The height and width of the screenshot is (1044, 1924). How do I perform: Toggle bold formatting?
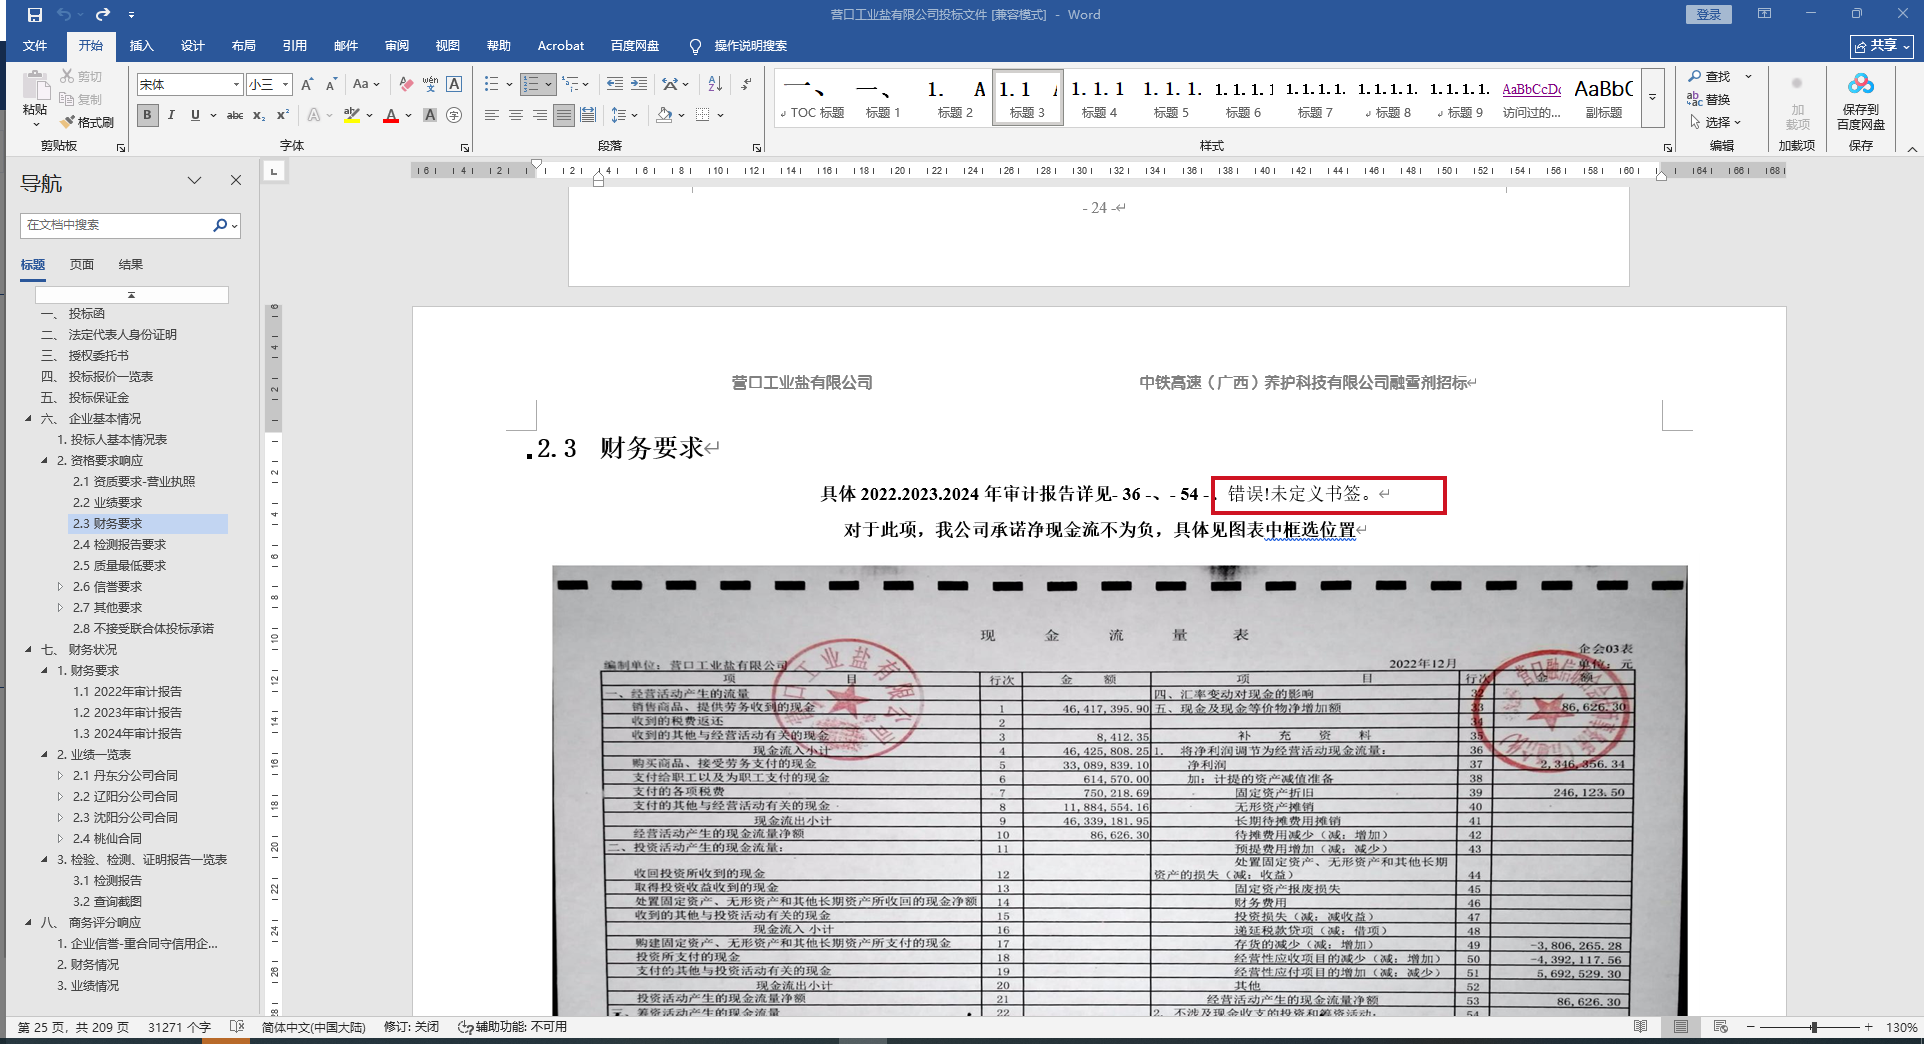pos(148,115)
